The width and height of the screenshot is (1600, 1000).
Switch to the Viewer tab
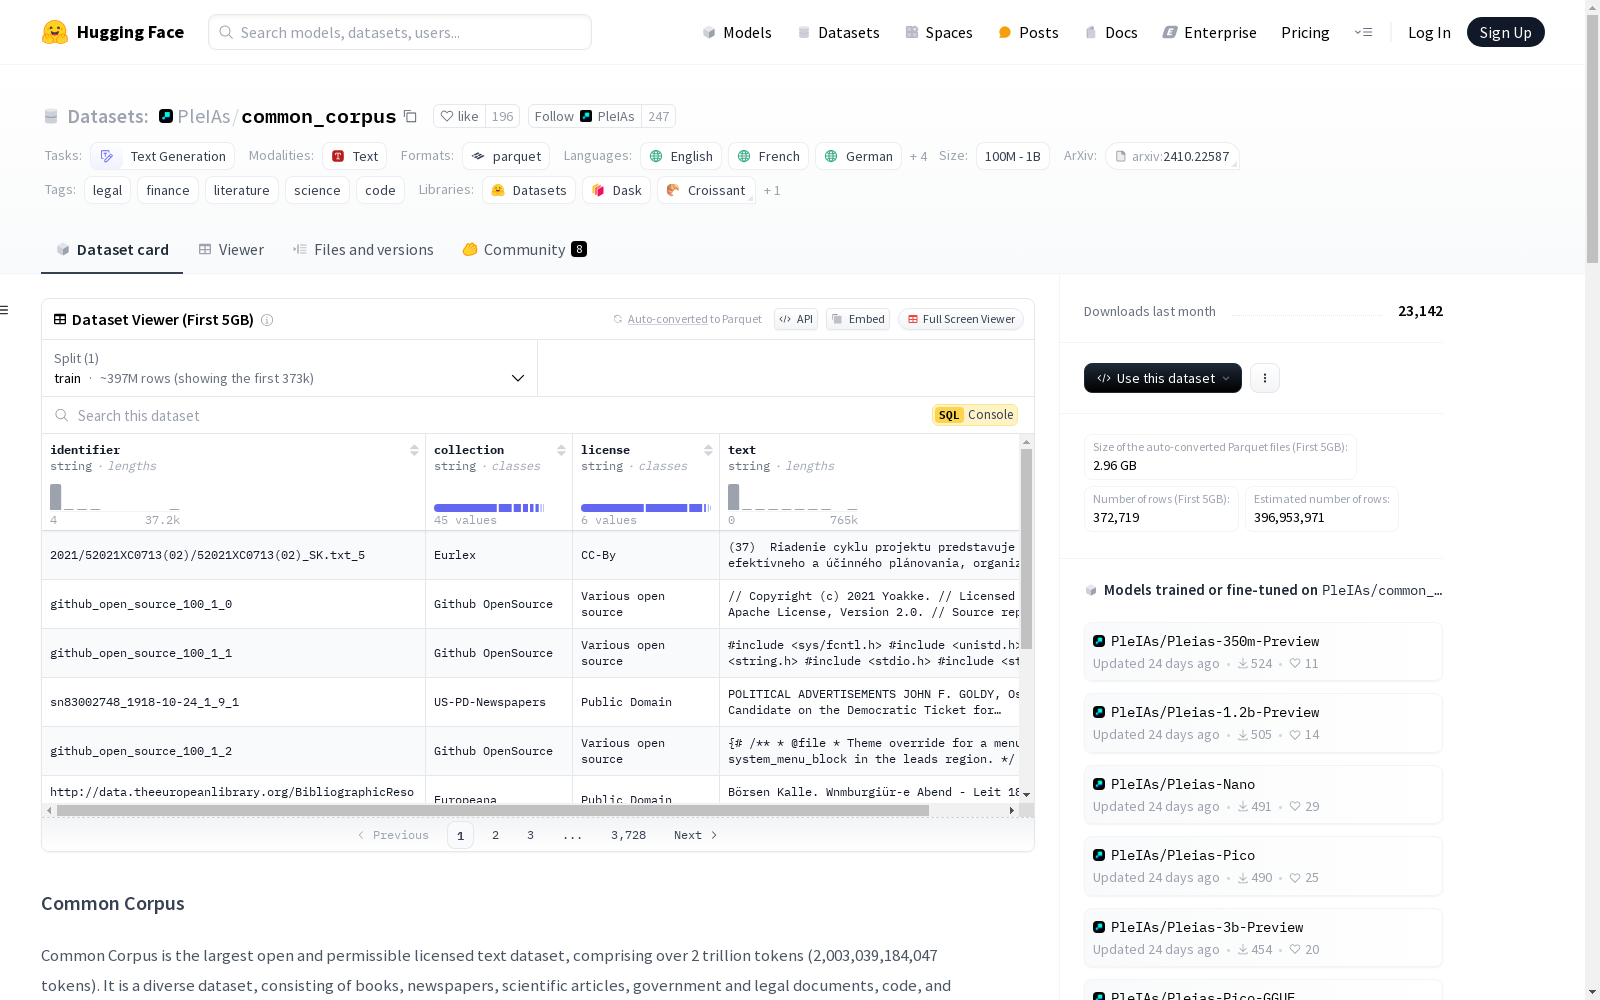[231, 250]
